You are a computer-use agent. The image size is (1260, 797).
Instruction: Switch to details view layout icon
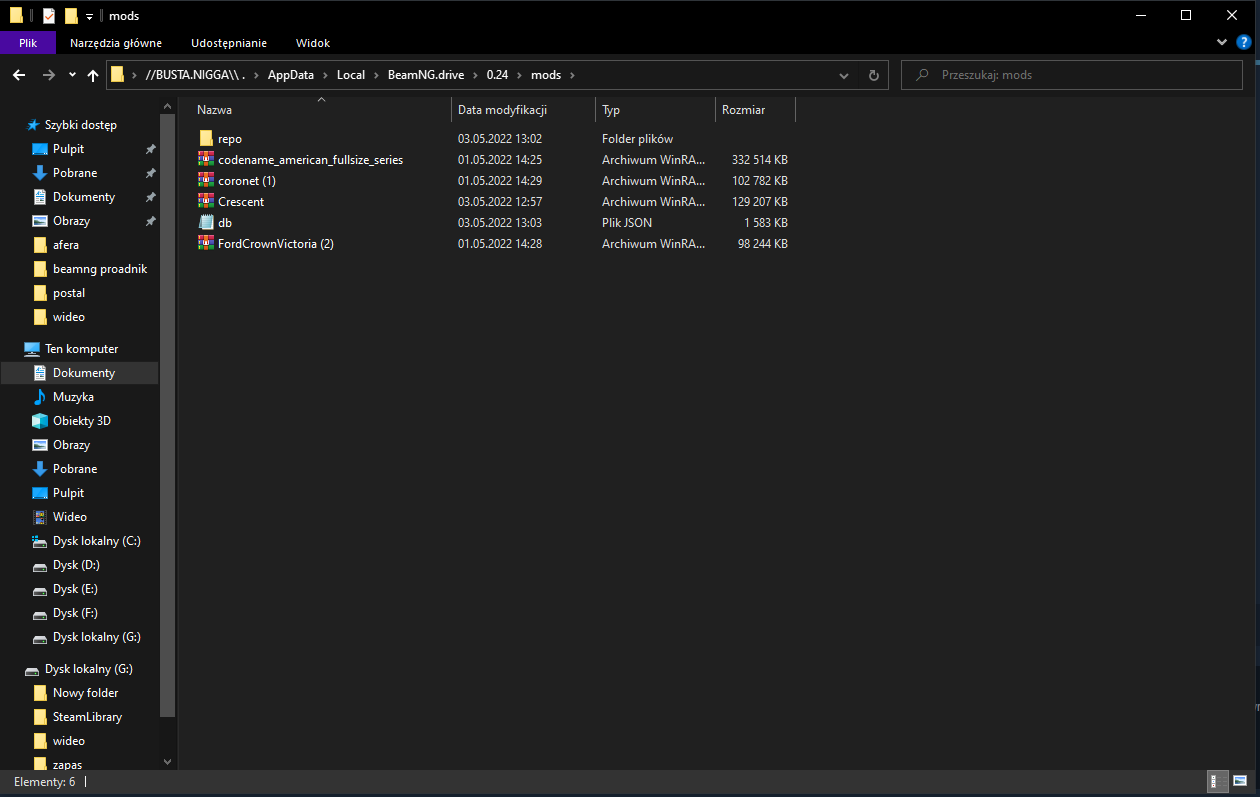click(1219, 781)
